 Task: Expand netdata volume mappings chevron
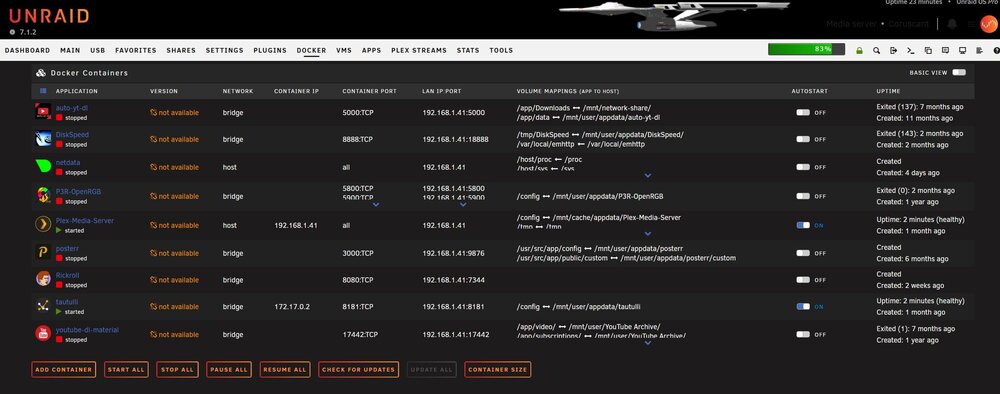[x=648, y=175]
